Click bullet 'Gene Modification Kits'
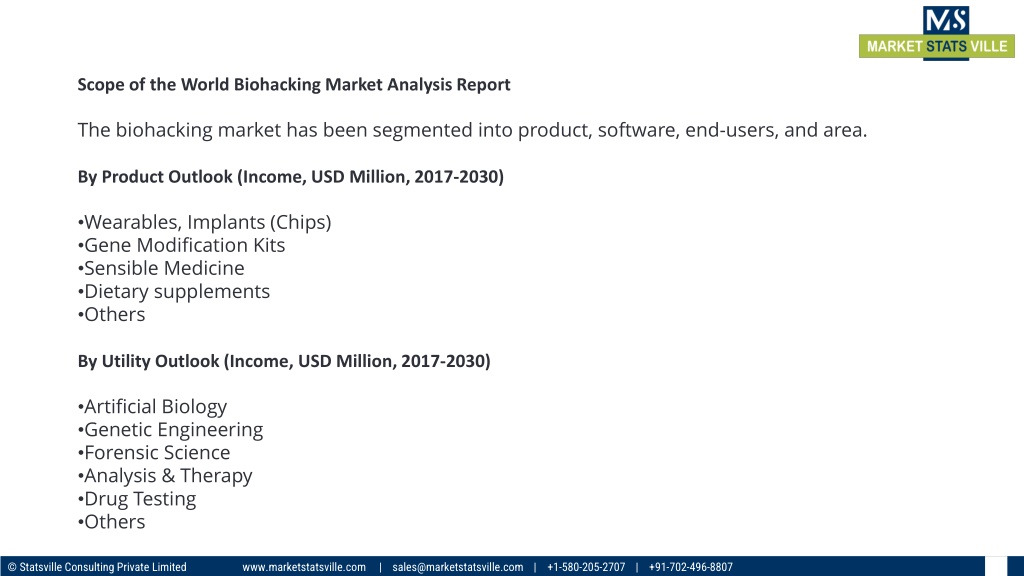The image size is (1024, 576). pyautogui.click(x=182, y=245)
